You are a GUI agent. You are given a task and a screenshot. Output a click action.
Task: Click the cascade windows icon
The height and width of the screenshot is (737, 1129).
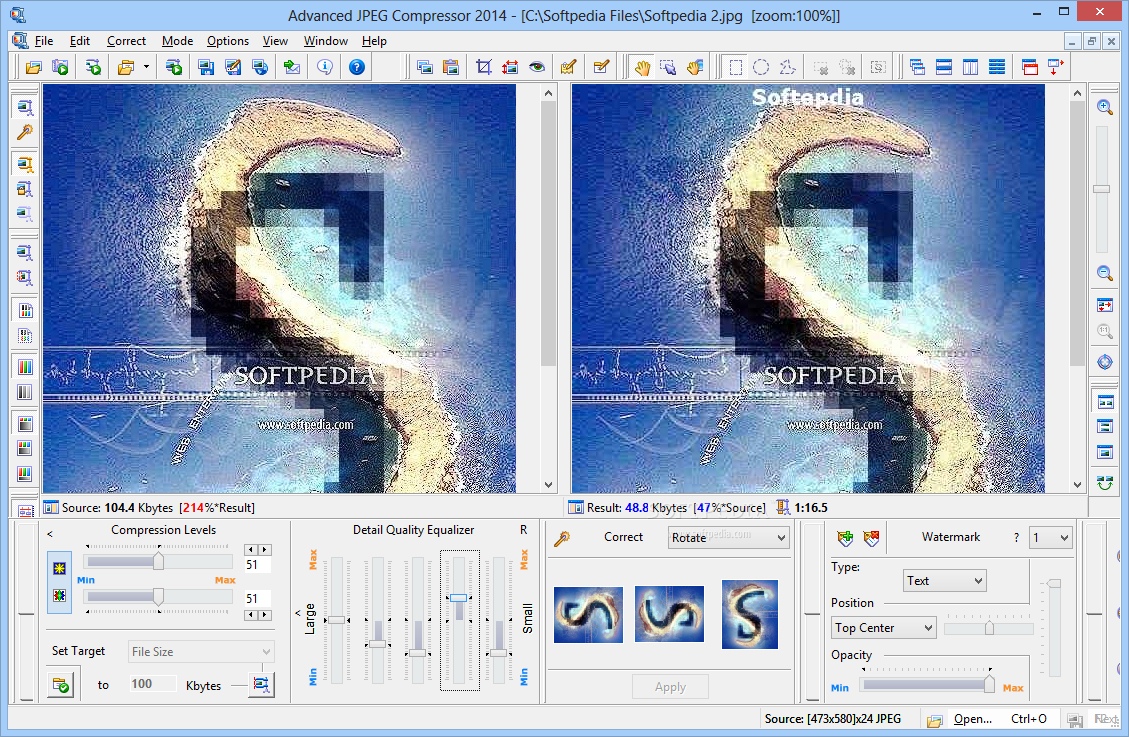(x=917, y=68)
